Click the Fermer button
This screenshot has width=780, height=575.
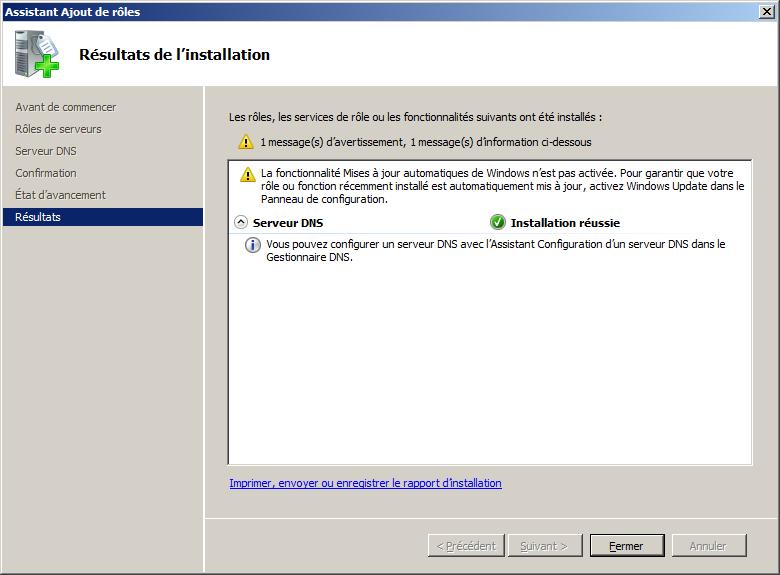[627, 546]
